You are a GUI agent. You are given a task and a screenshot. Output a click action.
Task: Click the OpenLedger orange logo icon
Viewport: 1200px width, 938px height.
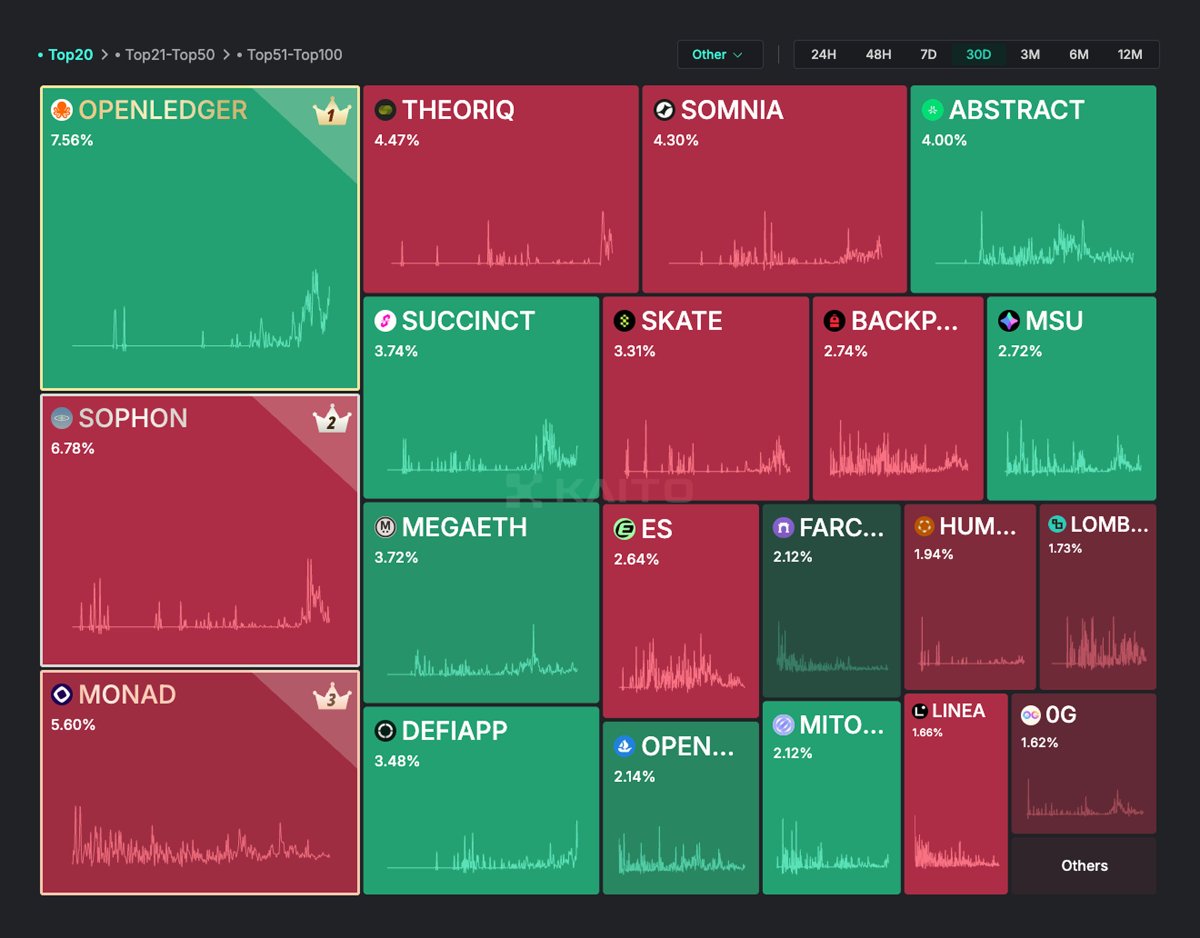pos(62,110)
